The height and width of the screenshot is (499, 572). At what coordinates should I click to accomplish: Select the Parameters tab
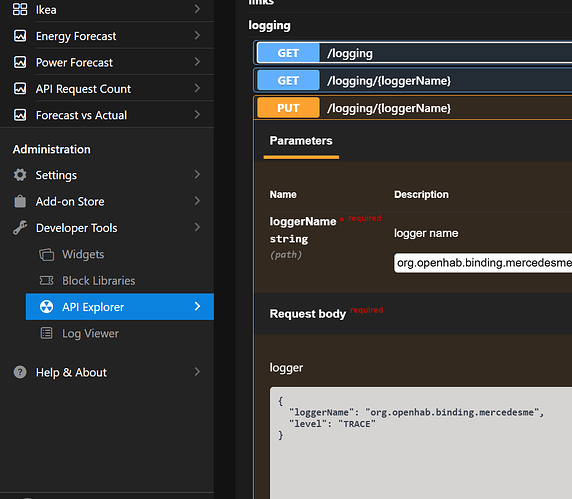coord(301,141)
